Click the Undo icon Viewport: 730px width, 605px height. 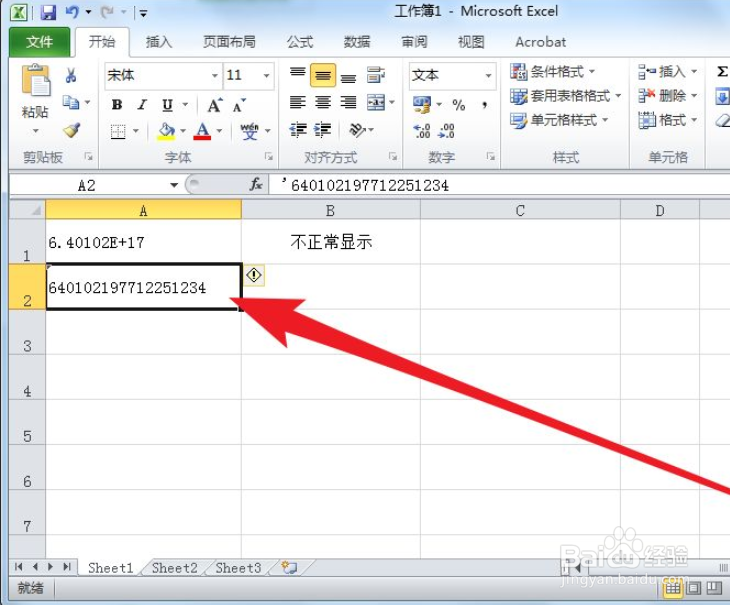71,12
